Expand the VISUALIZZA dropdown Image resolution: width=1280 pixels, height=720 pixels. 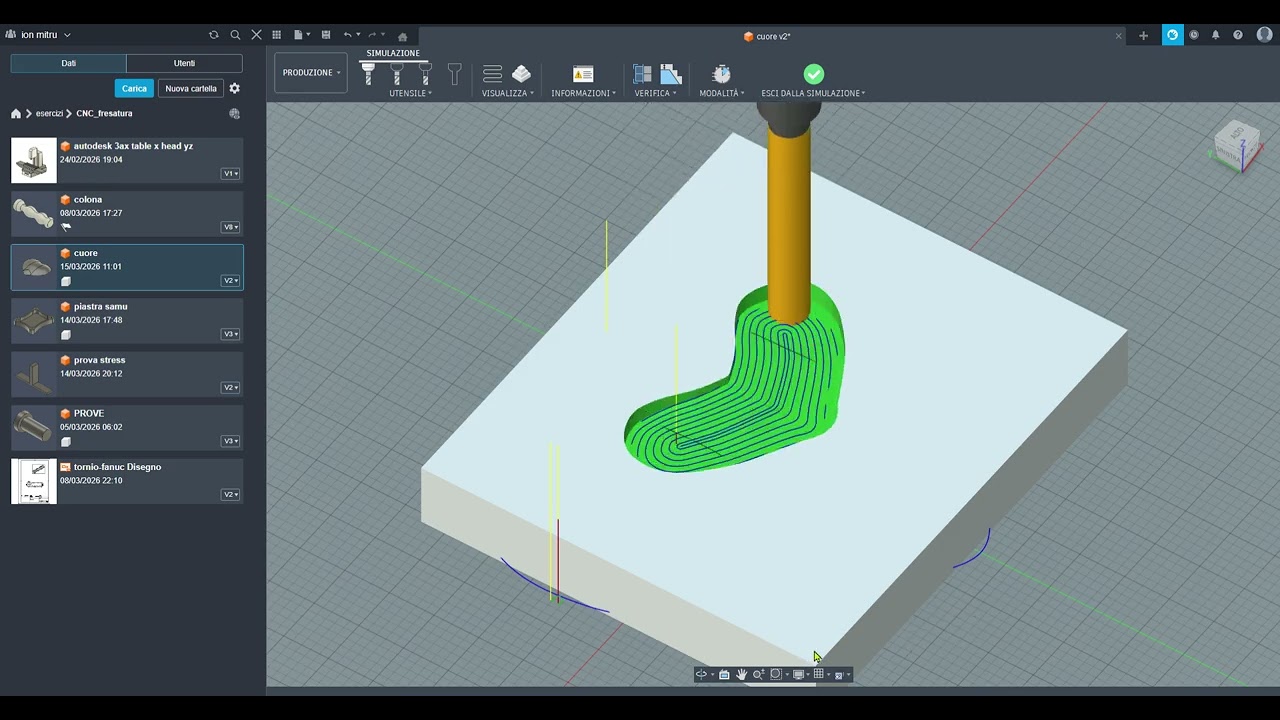coord(508,93)
